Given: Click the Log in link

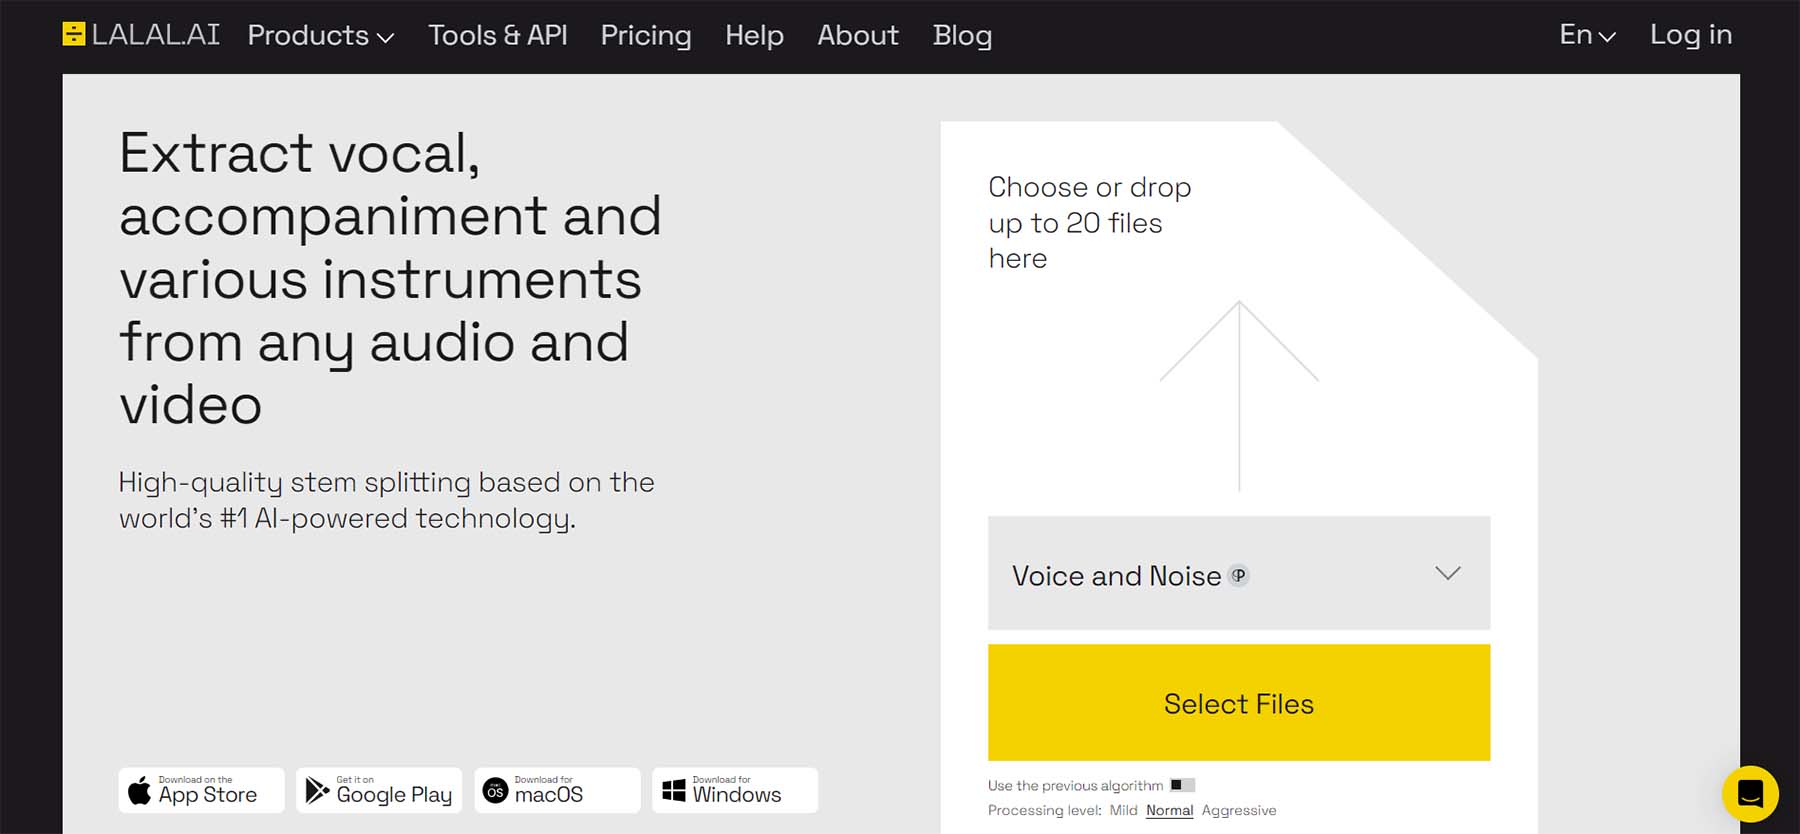Looking at the screenshot, I should (x=1691, y=35).
